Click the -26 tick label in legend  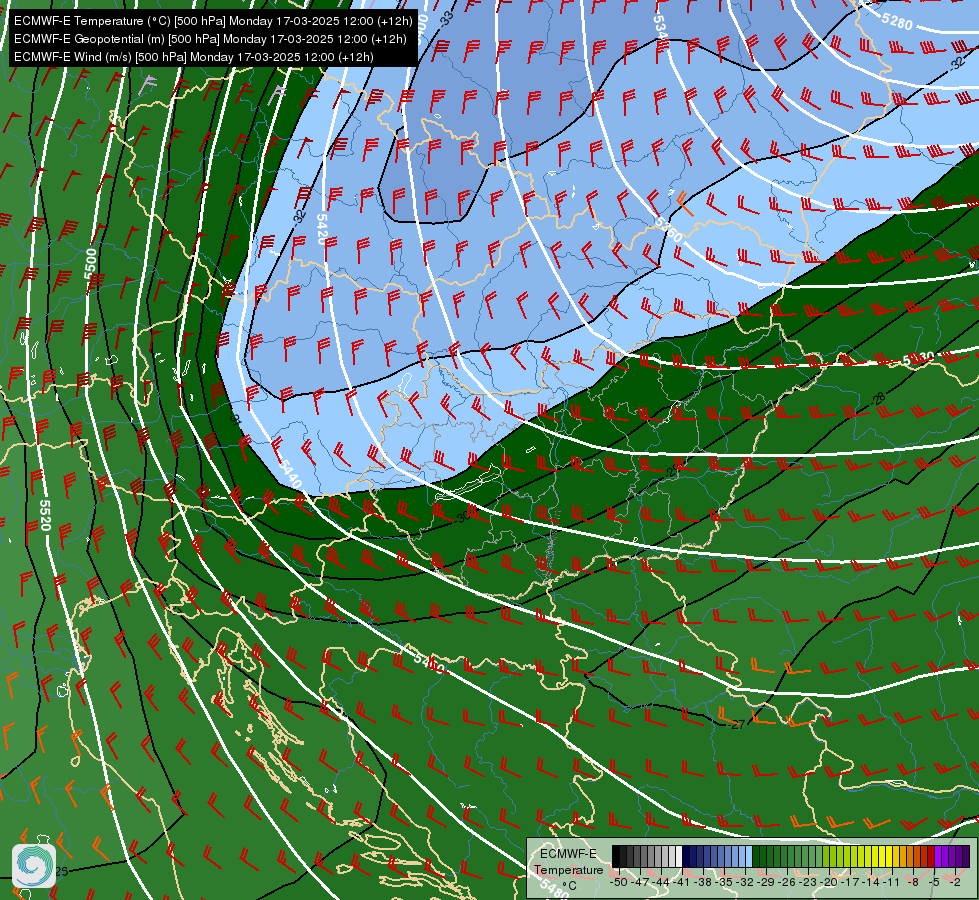point(787,882)
